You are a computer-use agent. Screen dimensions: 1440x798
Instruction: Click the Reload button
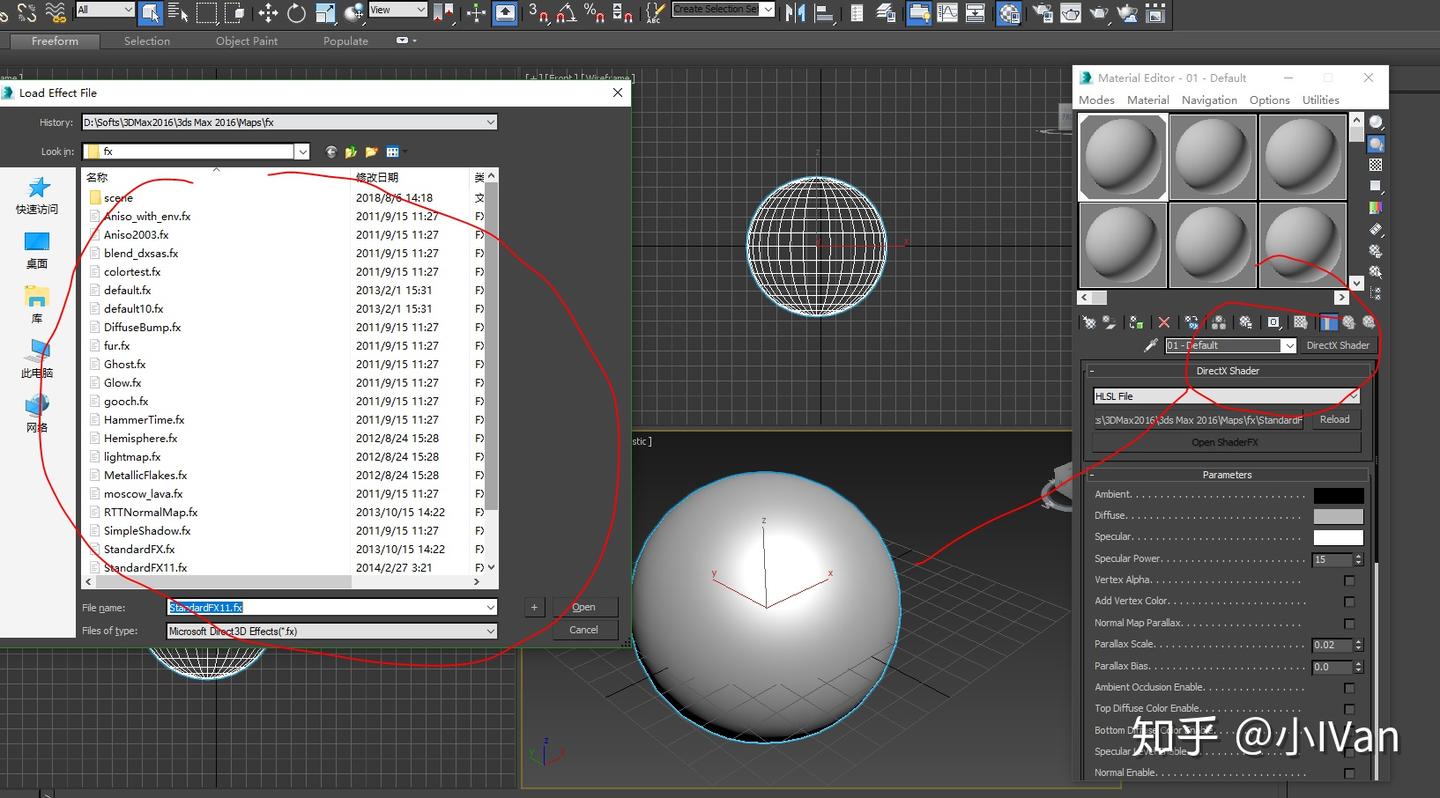[x=1334, y=420]
